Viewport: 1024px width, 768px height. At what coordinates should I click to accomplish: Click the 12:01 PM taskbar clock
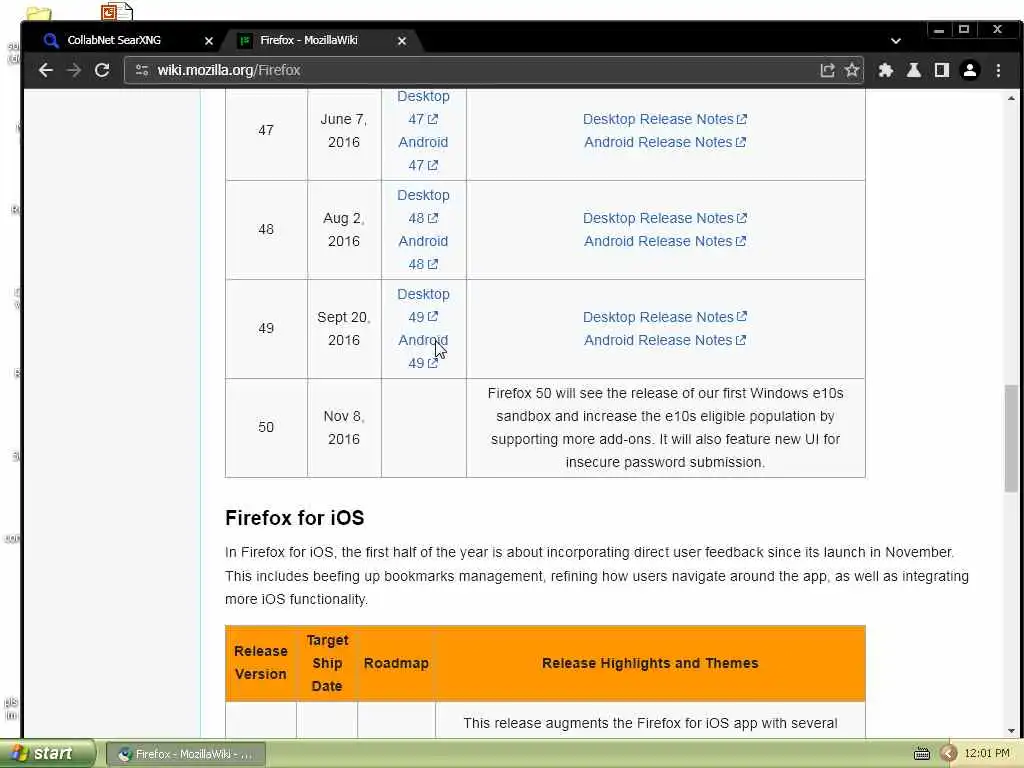pos(987,754)
